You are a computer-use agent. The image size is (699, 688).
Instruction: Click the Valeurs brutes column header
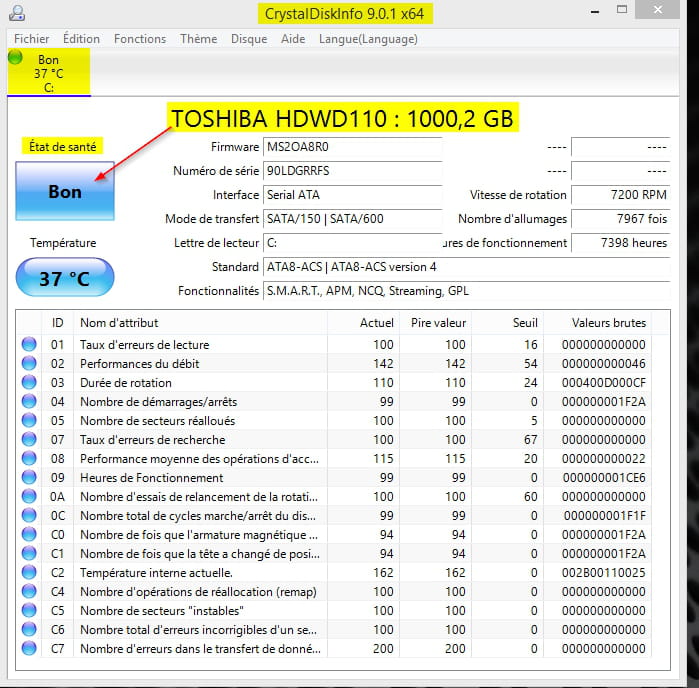coord(597,323)
